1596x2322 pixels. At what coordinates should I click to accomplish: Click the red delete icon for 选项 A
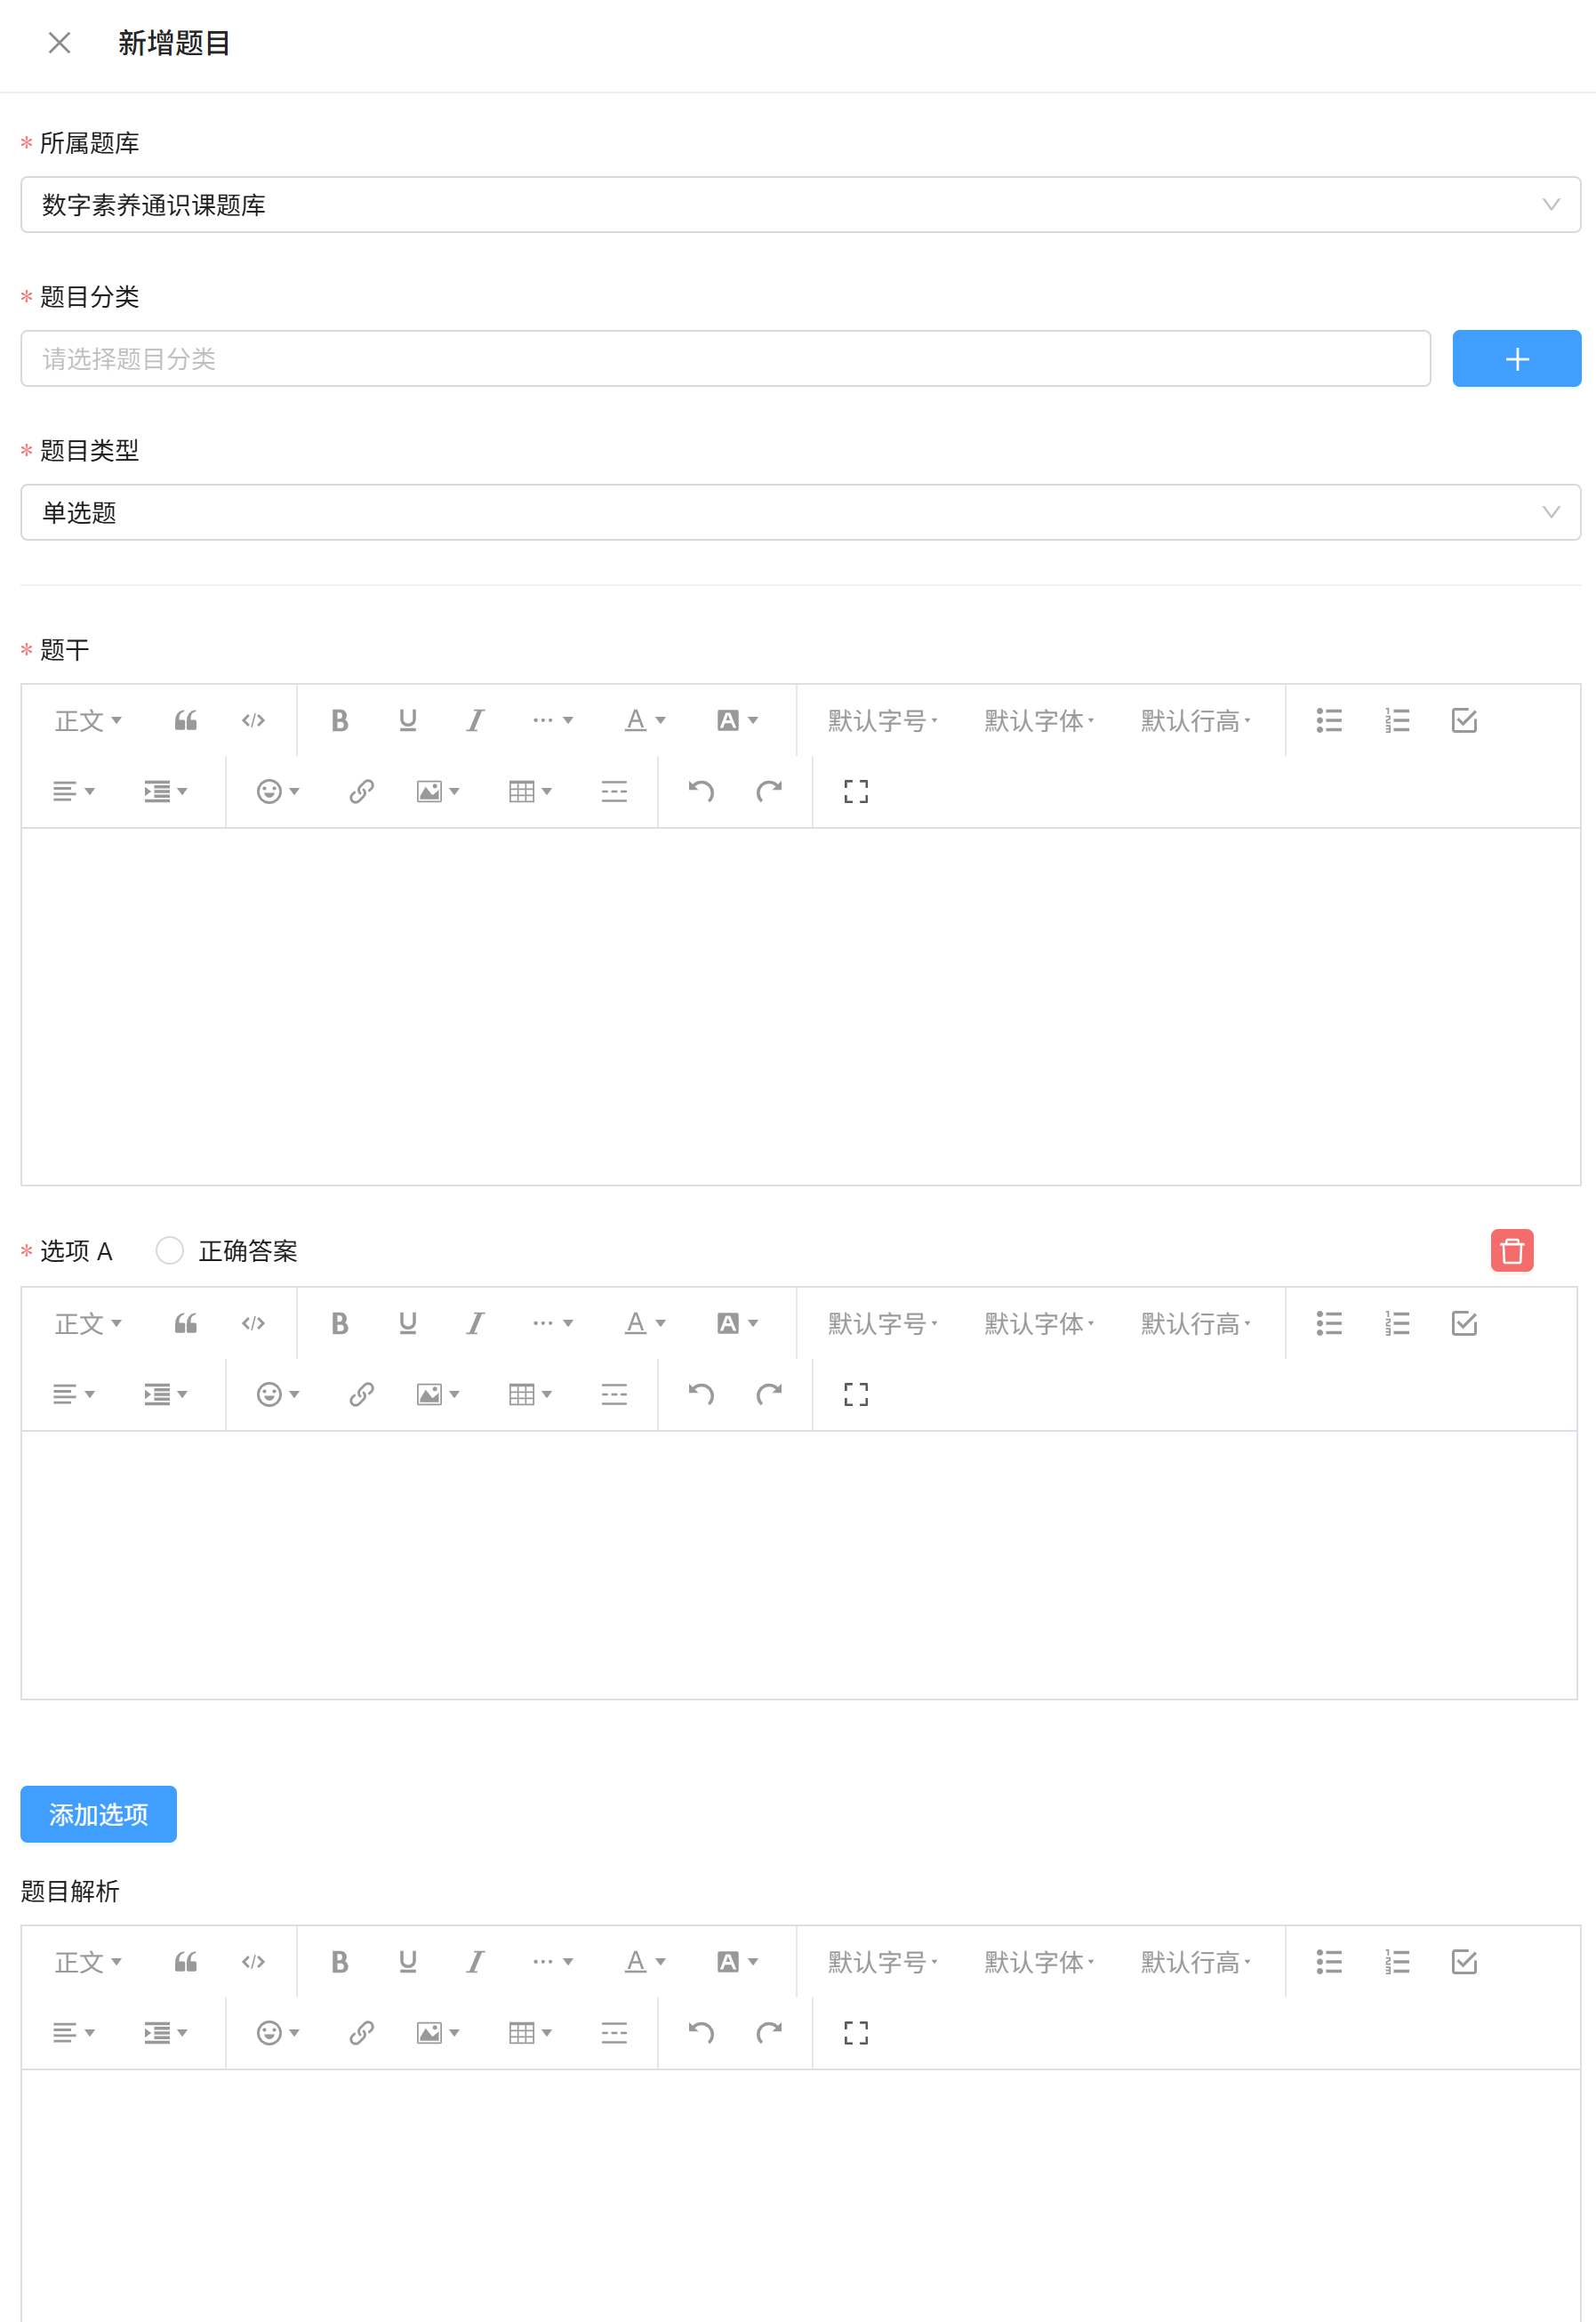pyautogui.click(x=1511, y=1250)
